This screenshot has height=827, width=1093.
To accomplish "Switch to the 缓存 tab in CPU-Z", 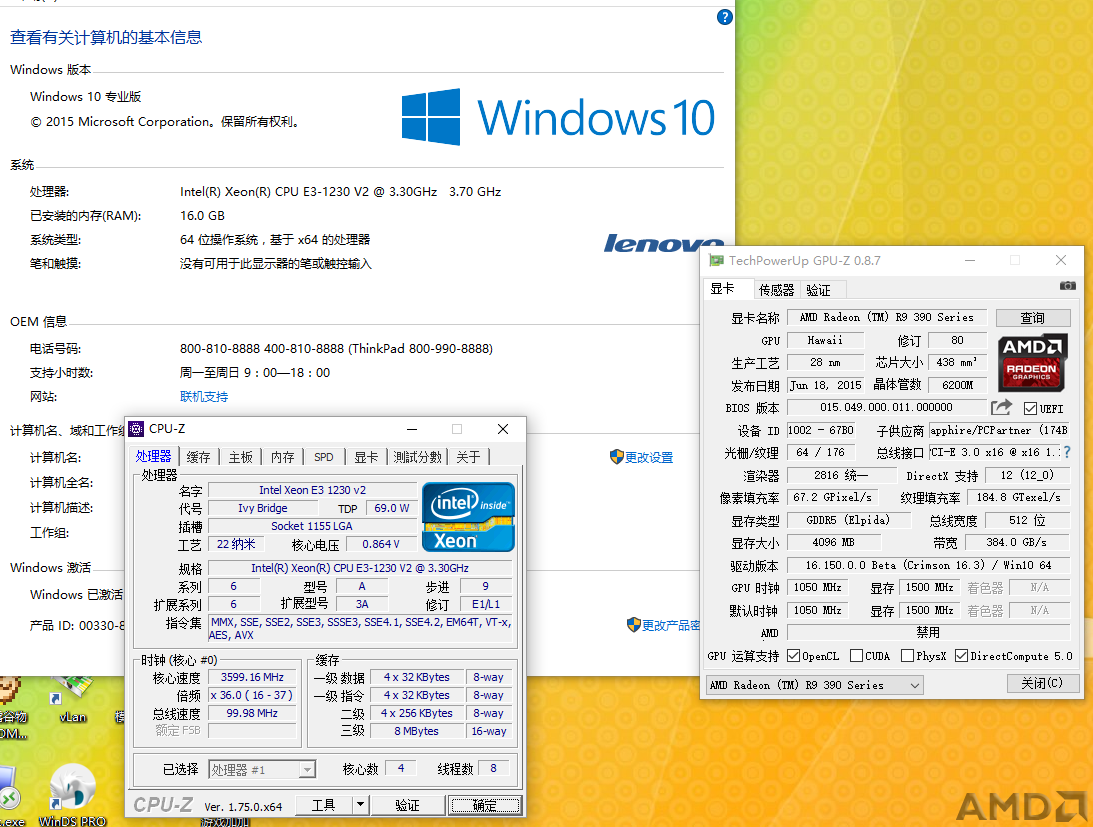I will pos(198,457).
